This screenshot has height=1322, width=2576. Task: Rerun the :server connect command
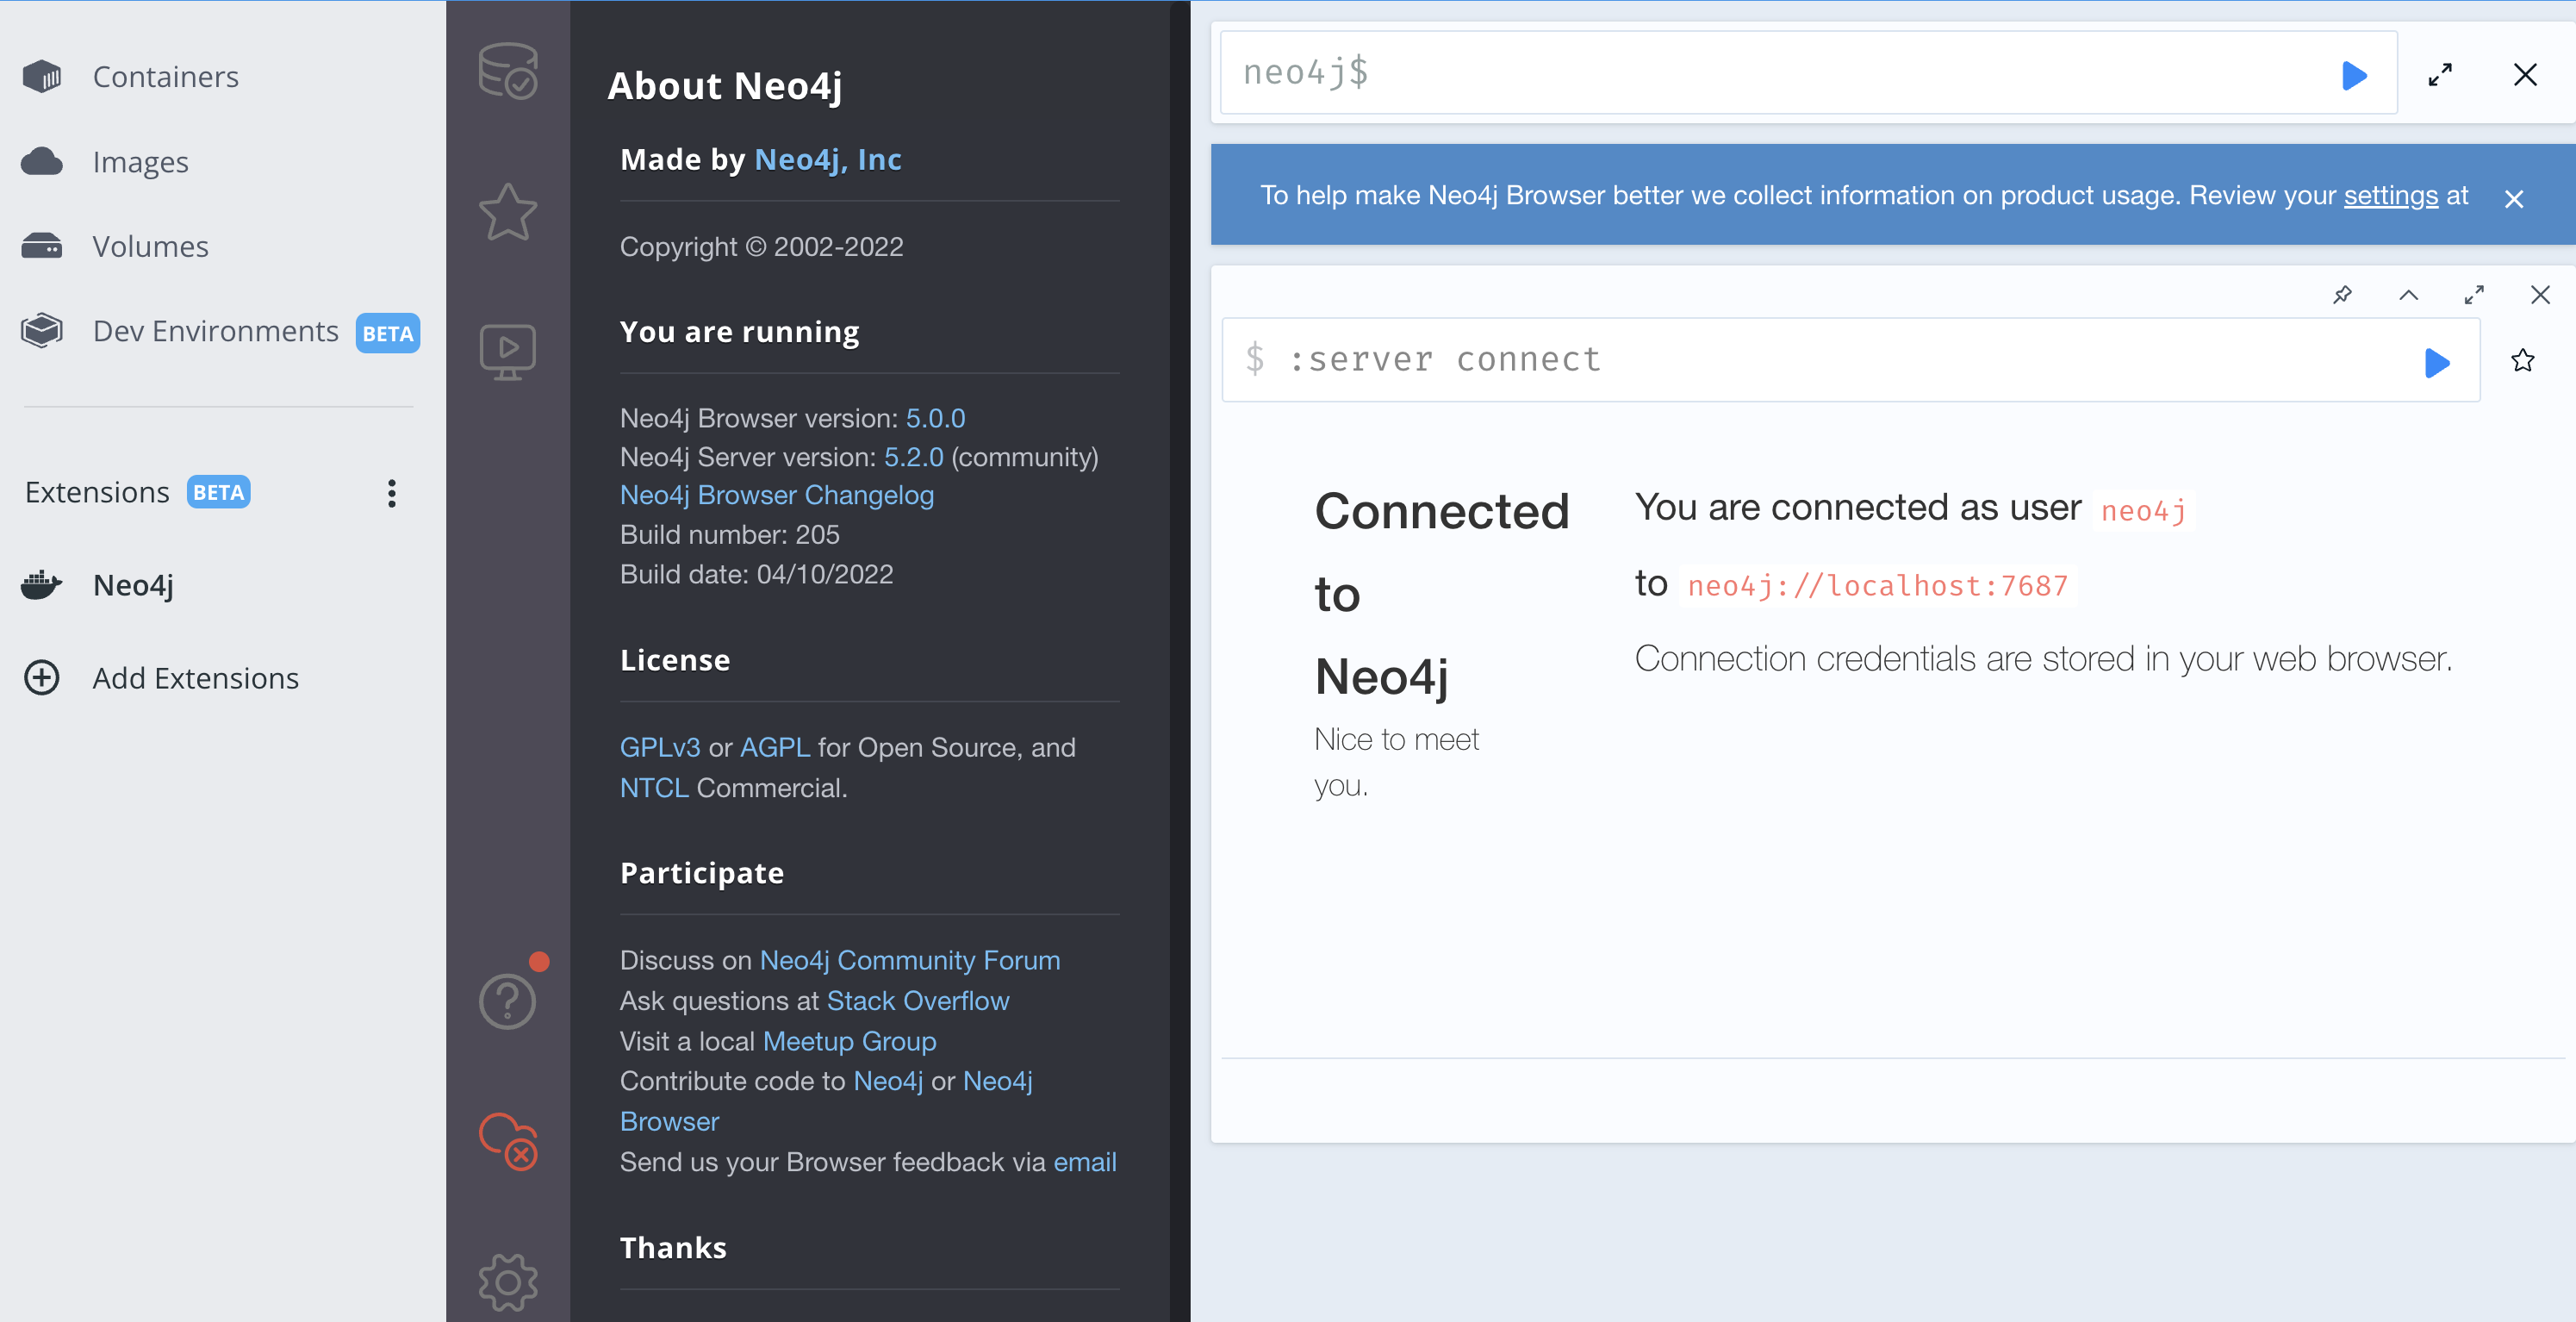point(2437,362)
